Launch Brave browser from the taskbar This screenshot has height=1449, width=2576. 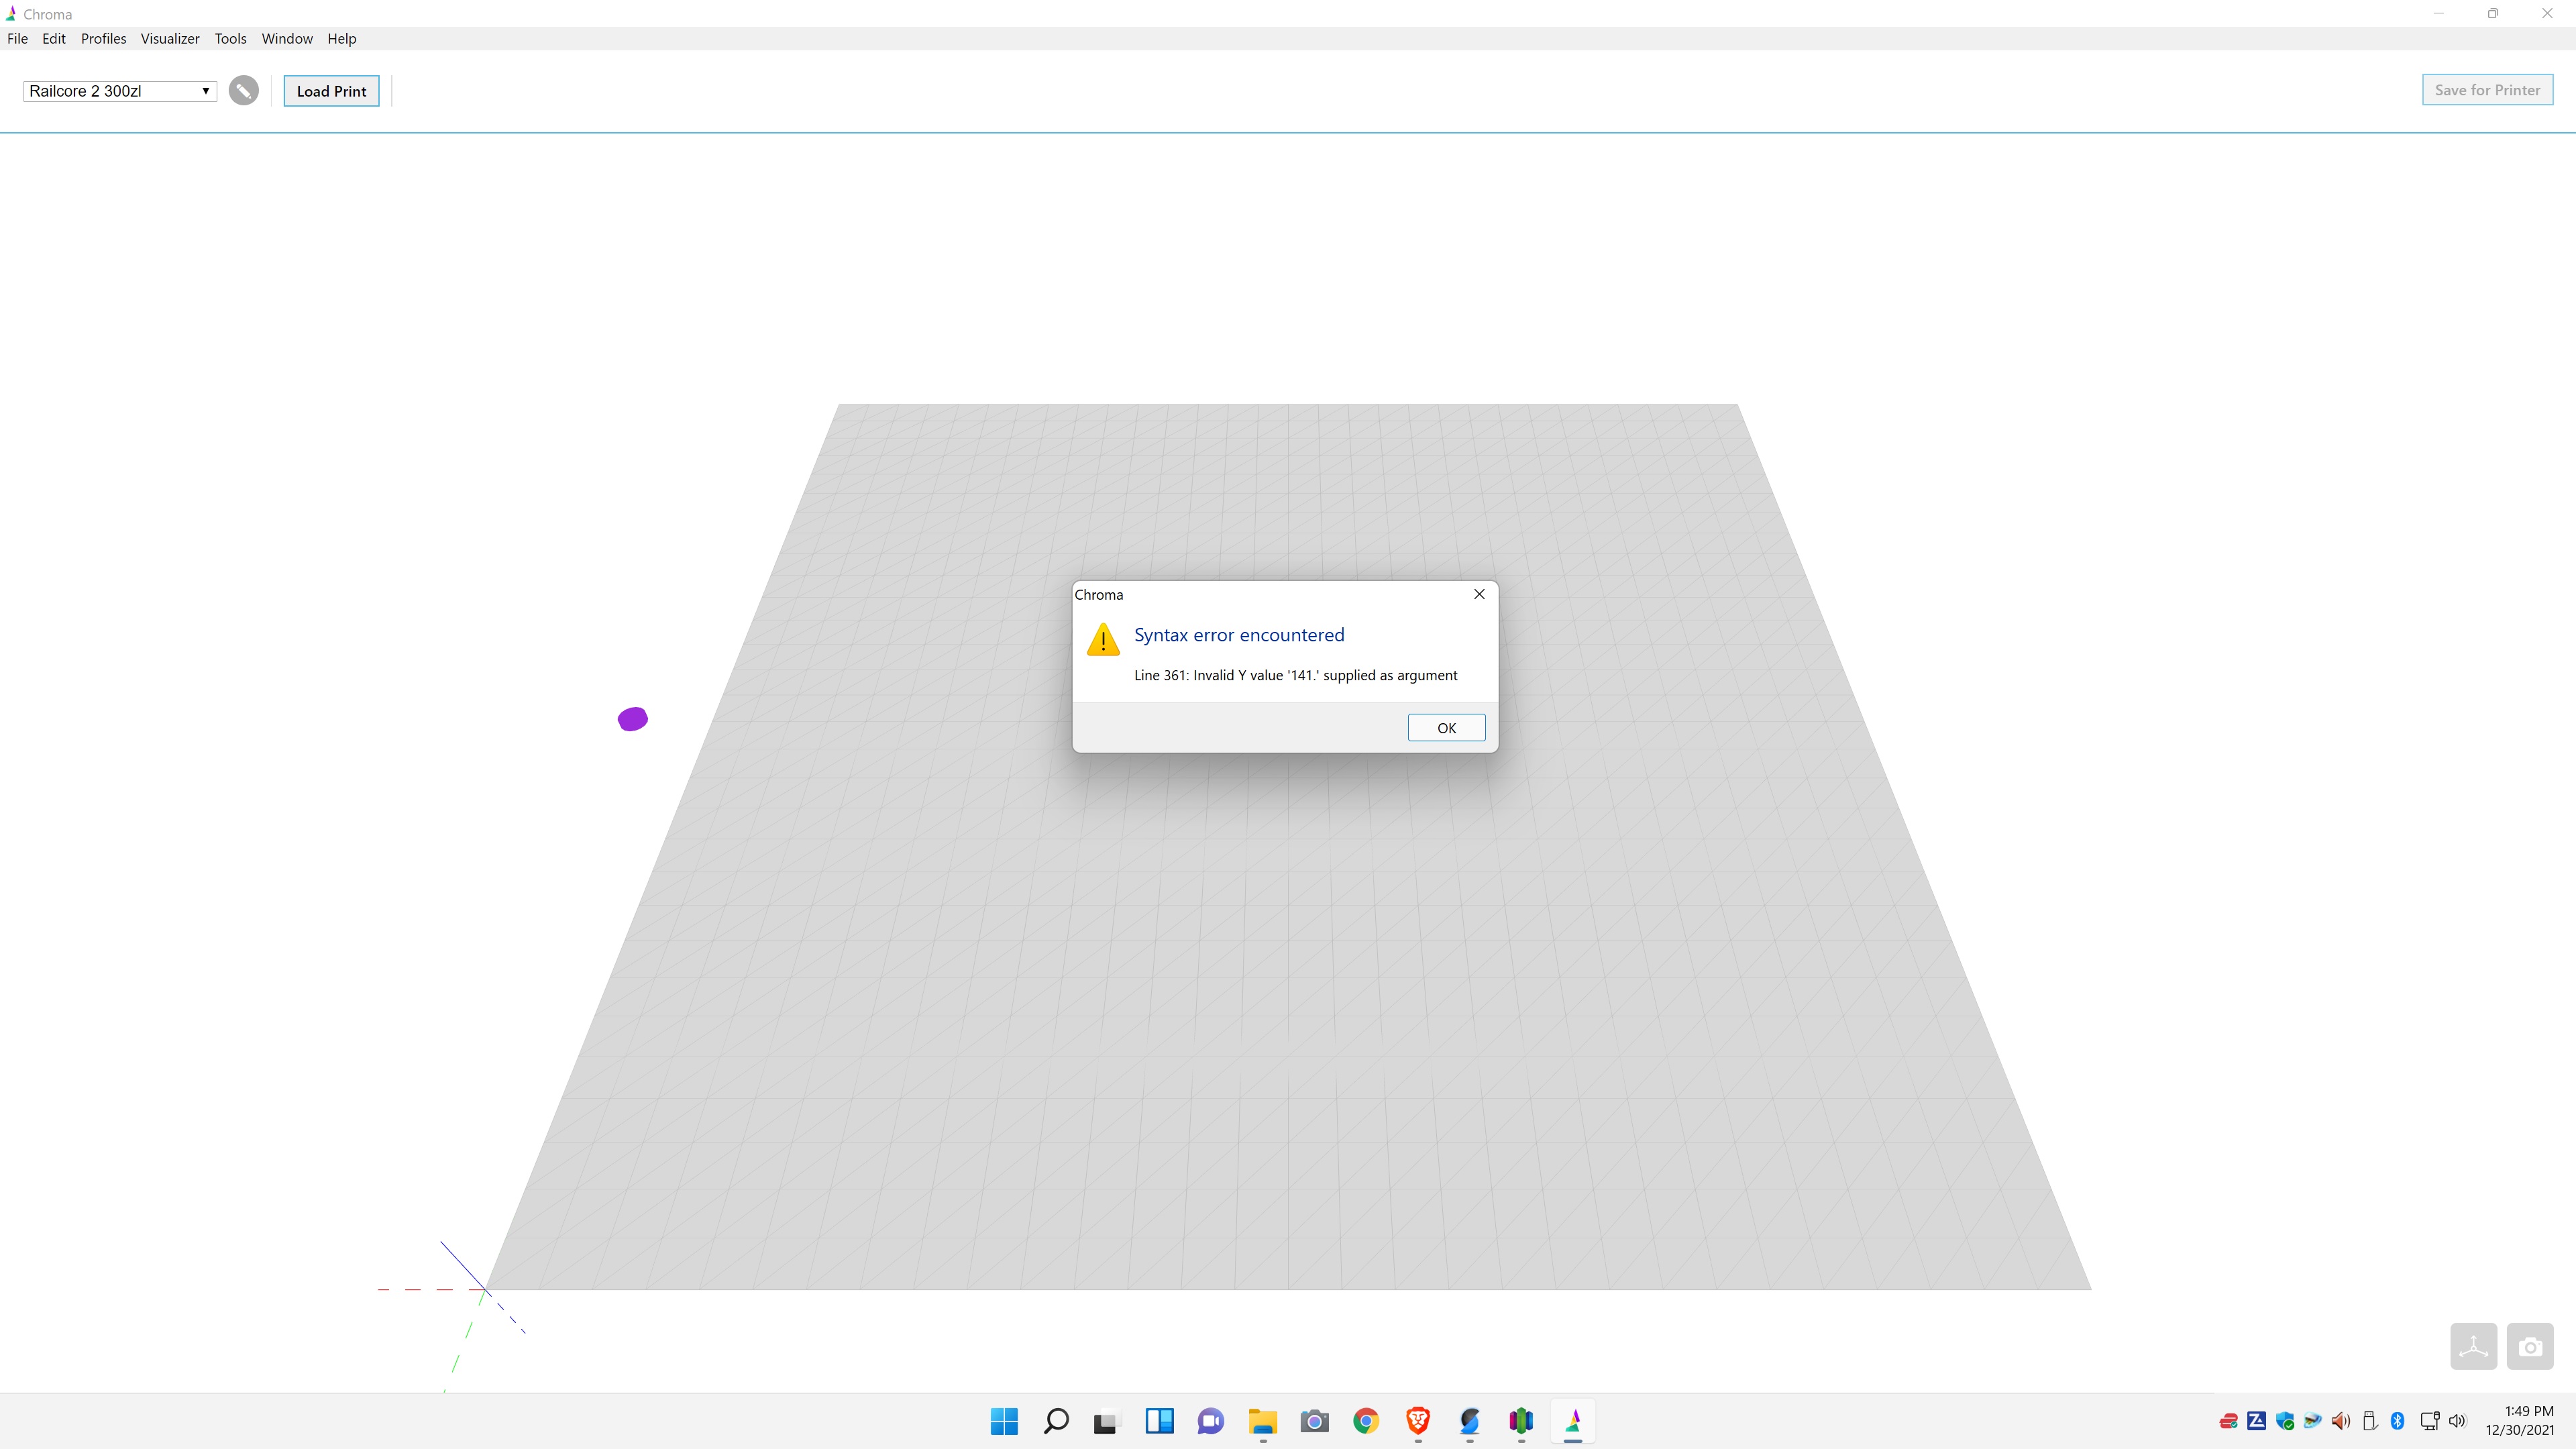pyautogui.click(x=1417, y=1421)
